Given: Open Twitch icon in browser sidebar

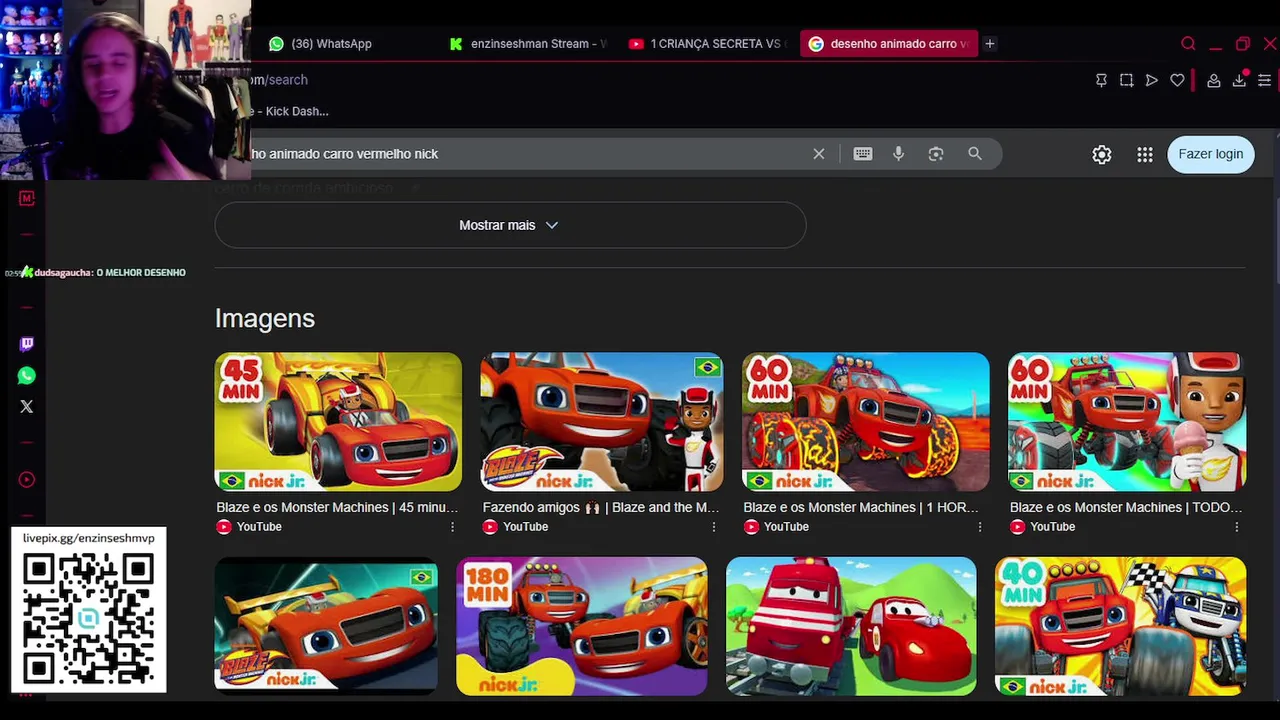Looking at the screenshot, I should coord(27,344).
